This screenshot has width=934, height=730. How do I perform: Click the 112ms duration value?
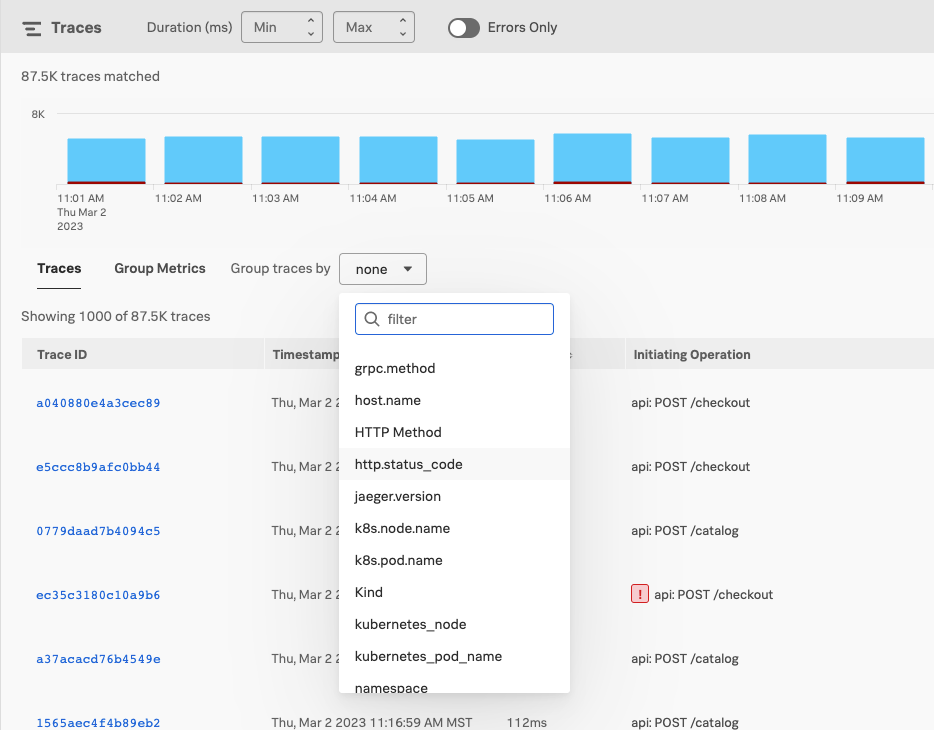pyautogui.click(x=527, y=723)
